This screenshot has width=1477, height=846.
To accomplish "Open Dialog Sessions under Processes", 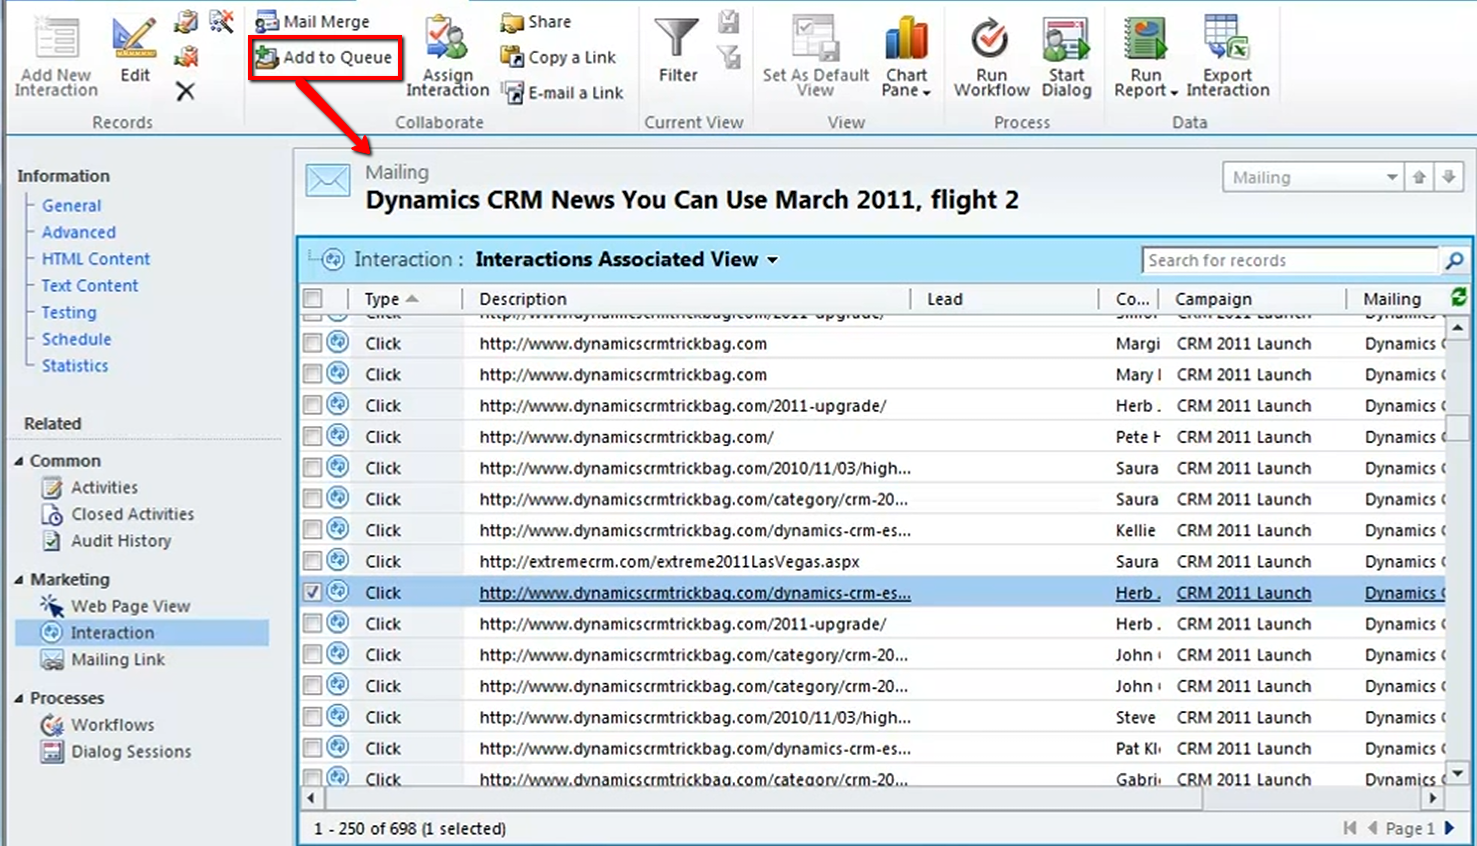I will (x=116, y=752).
